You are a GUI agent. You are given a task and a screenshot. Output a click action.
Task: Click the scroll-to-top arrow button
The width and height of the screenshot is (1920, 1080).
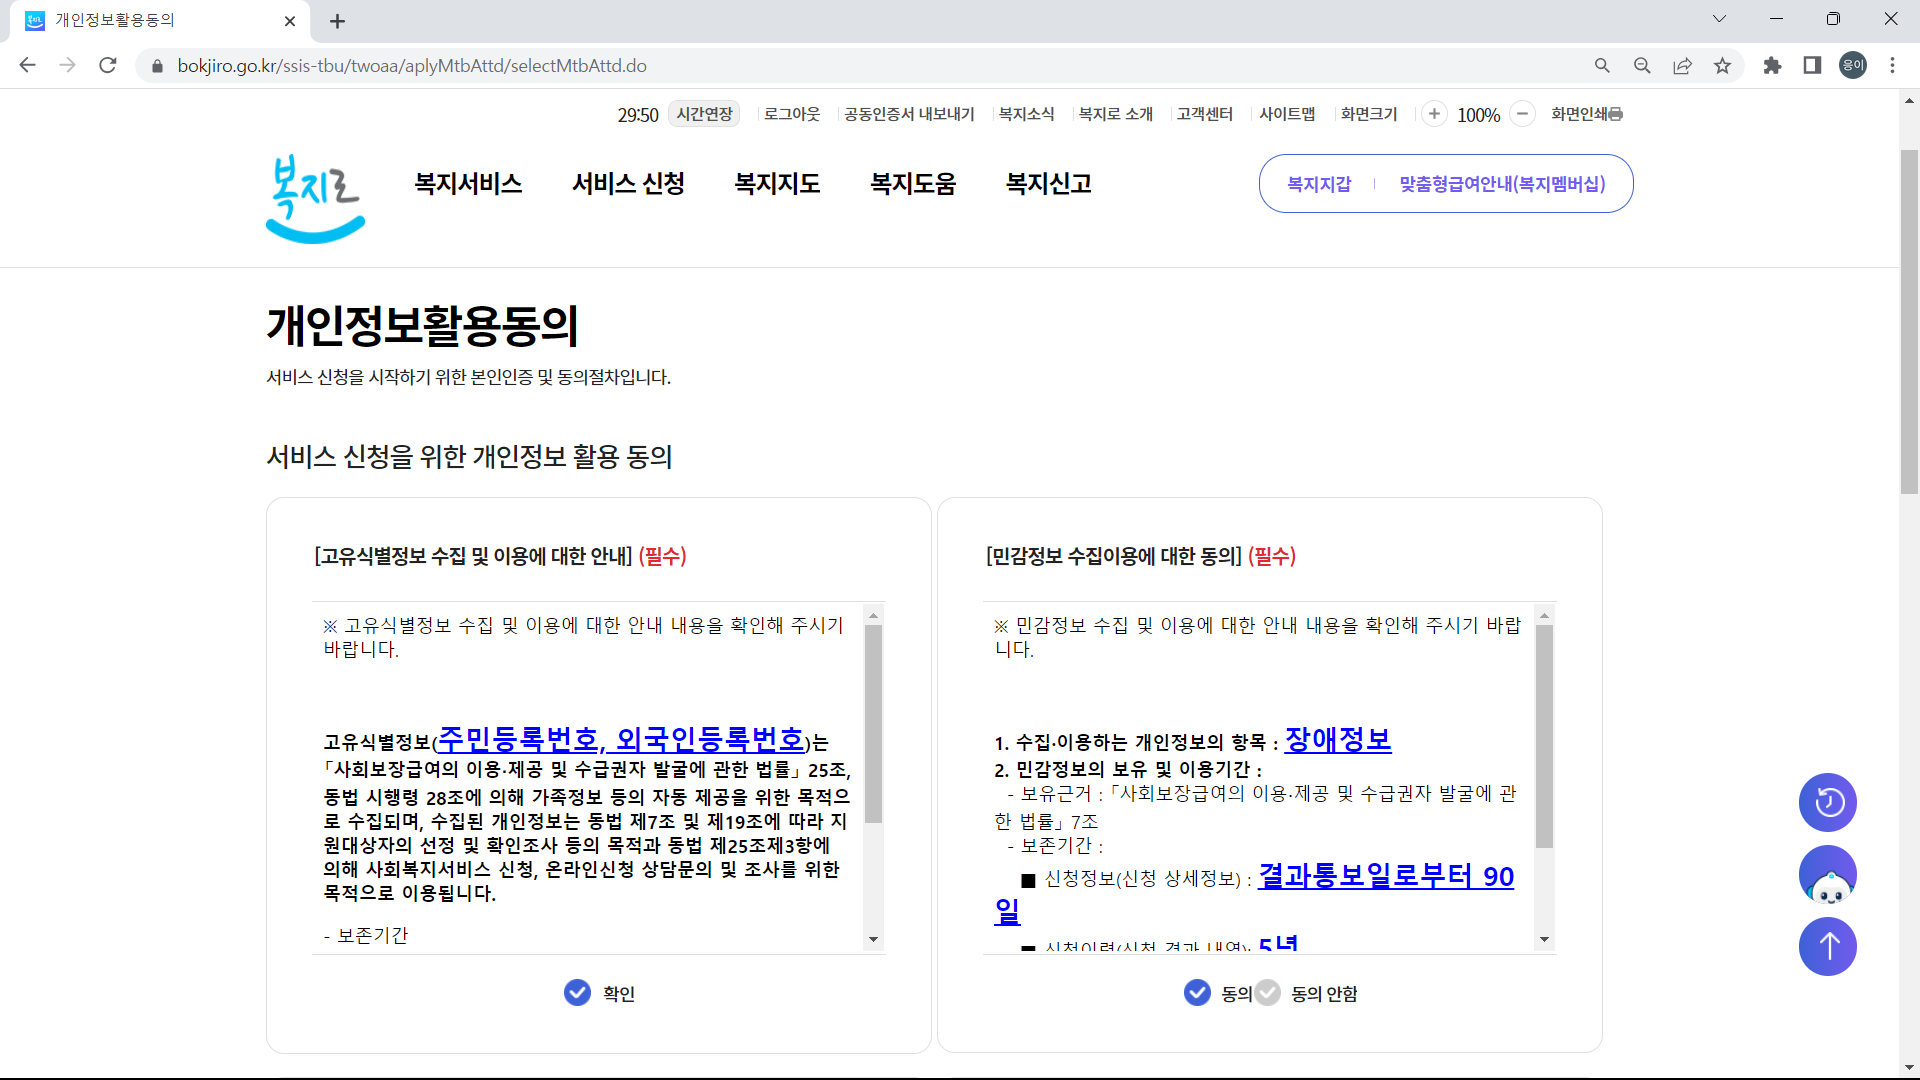(x=1827, y=946)
